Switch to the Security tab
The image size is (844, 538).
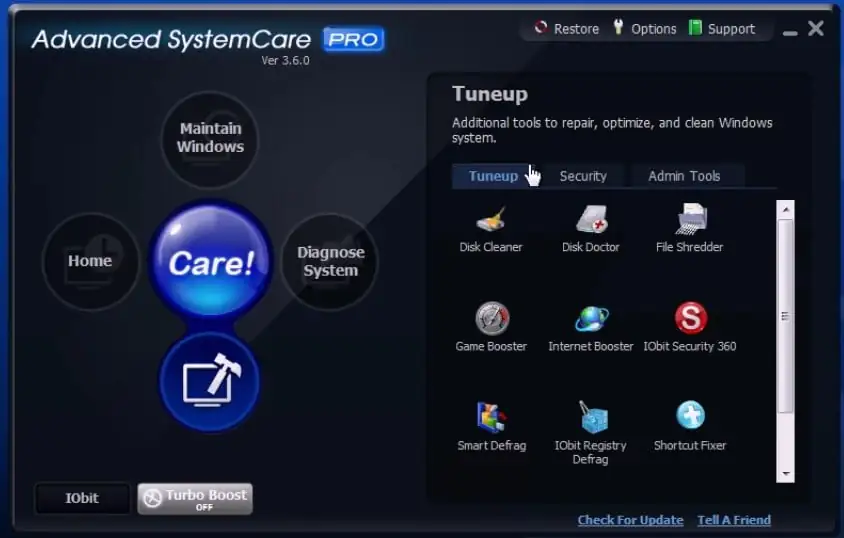pyautogui.click(x=583, y=176)
